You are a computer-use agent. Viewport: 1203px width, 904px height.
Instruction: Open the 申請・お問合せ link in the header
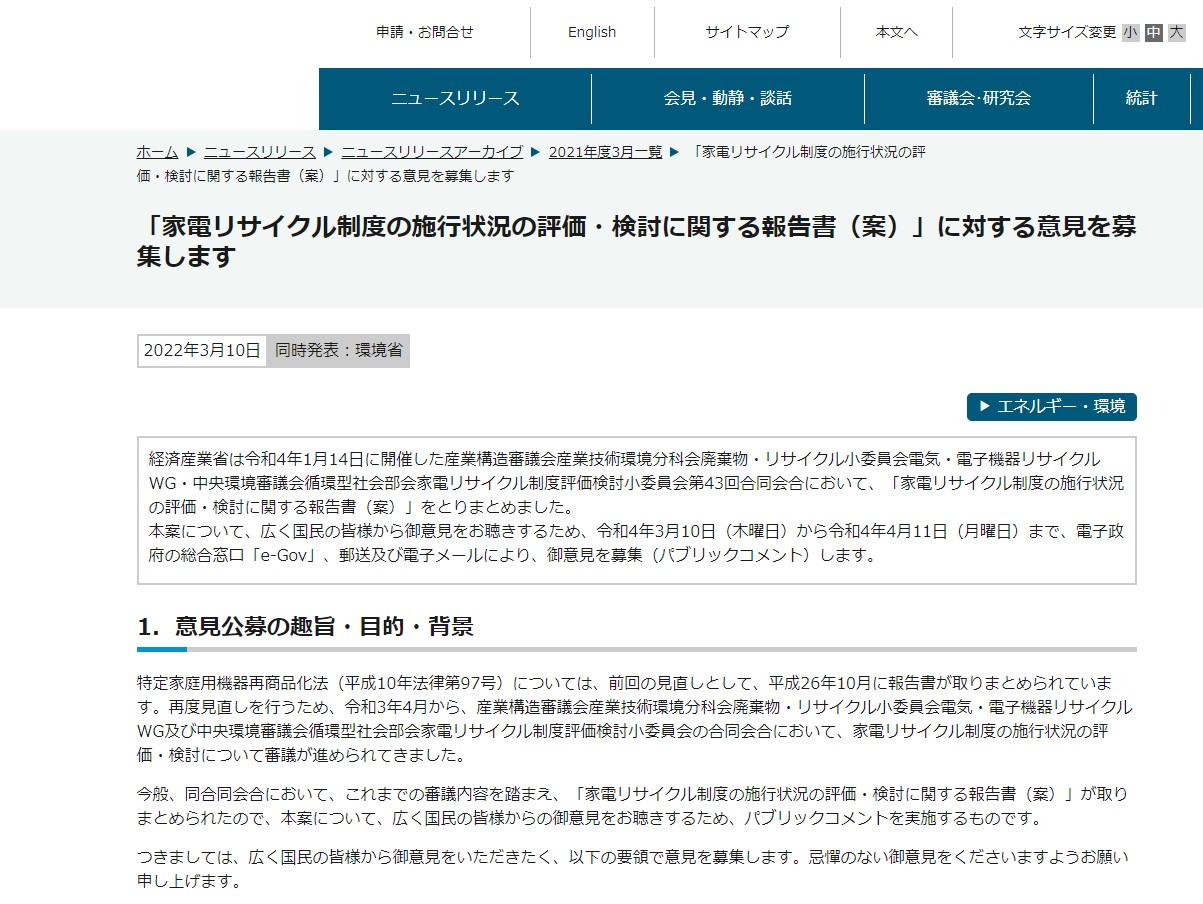425,32
